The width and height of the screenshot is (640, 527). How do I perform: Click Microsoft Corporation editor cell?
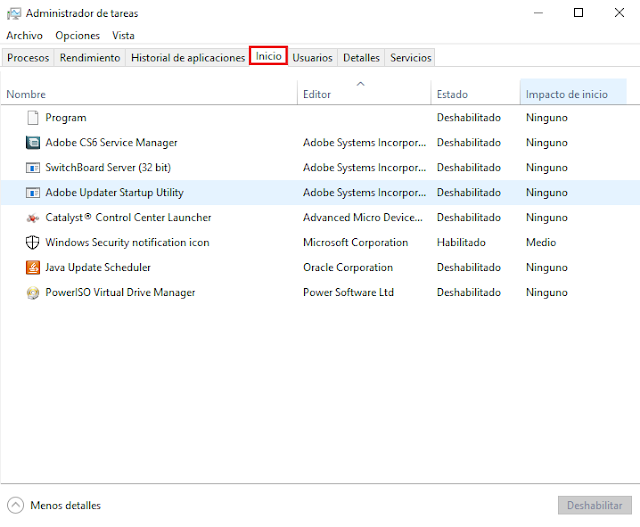[356, 242]
